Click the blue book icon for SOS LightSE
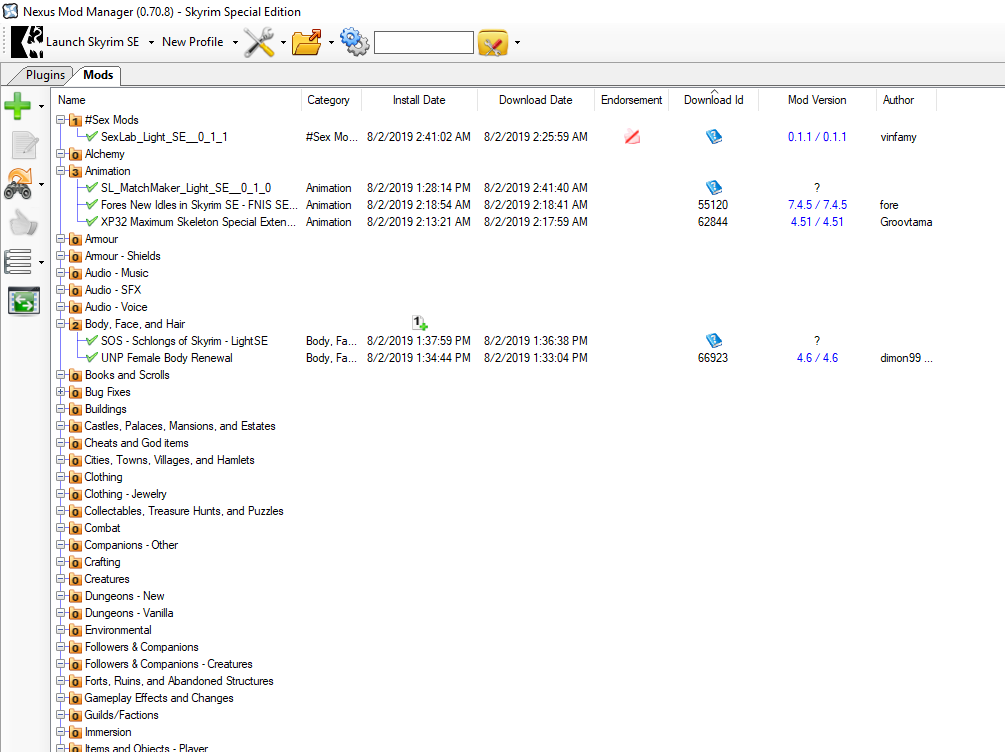 coord(713,340)
